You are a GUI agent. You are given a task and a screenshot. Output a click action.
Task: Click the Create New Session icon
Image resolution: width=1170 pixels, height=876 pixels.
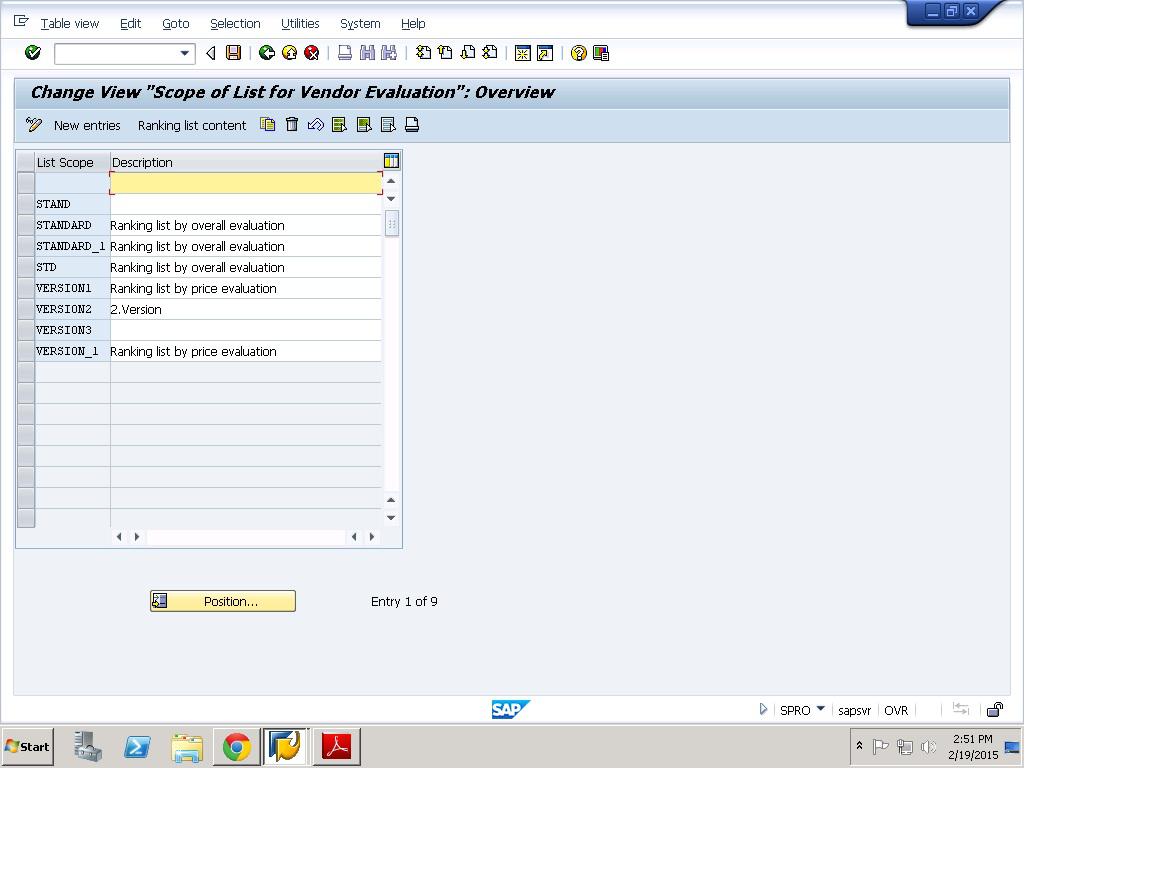[x=523, y=53]
